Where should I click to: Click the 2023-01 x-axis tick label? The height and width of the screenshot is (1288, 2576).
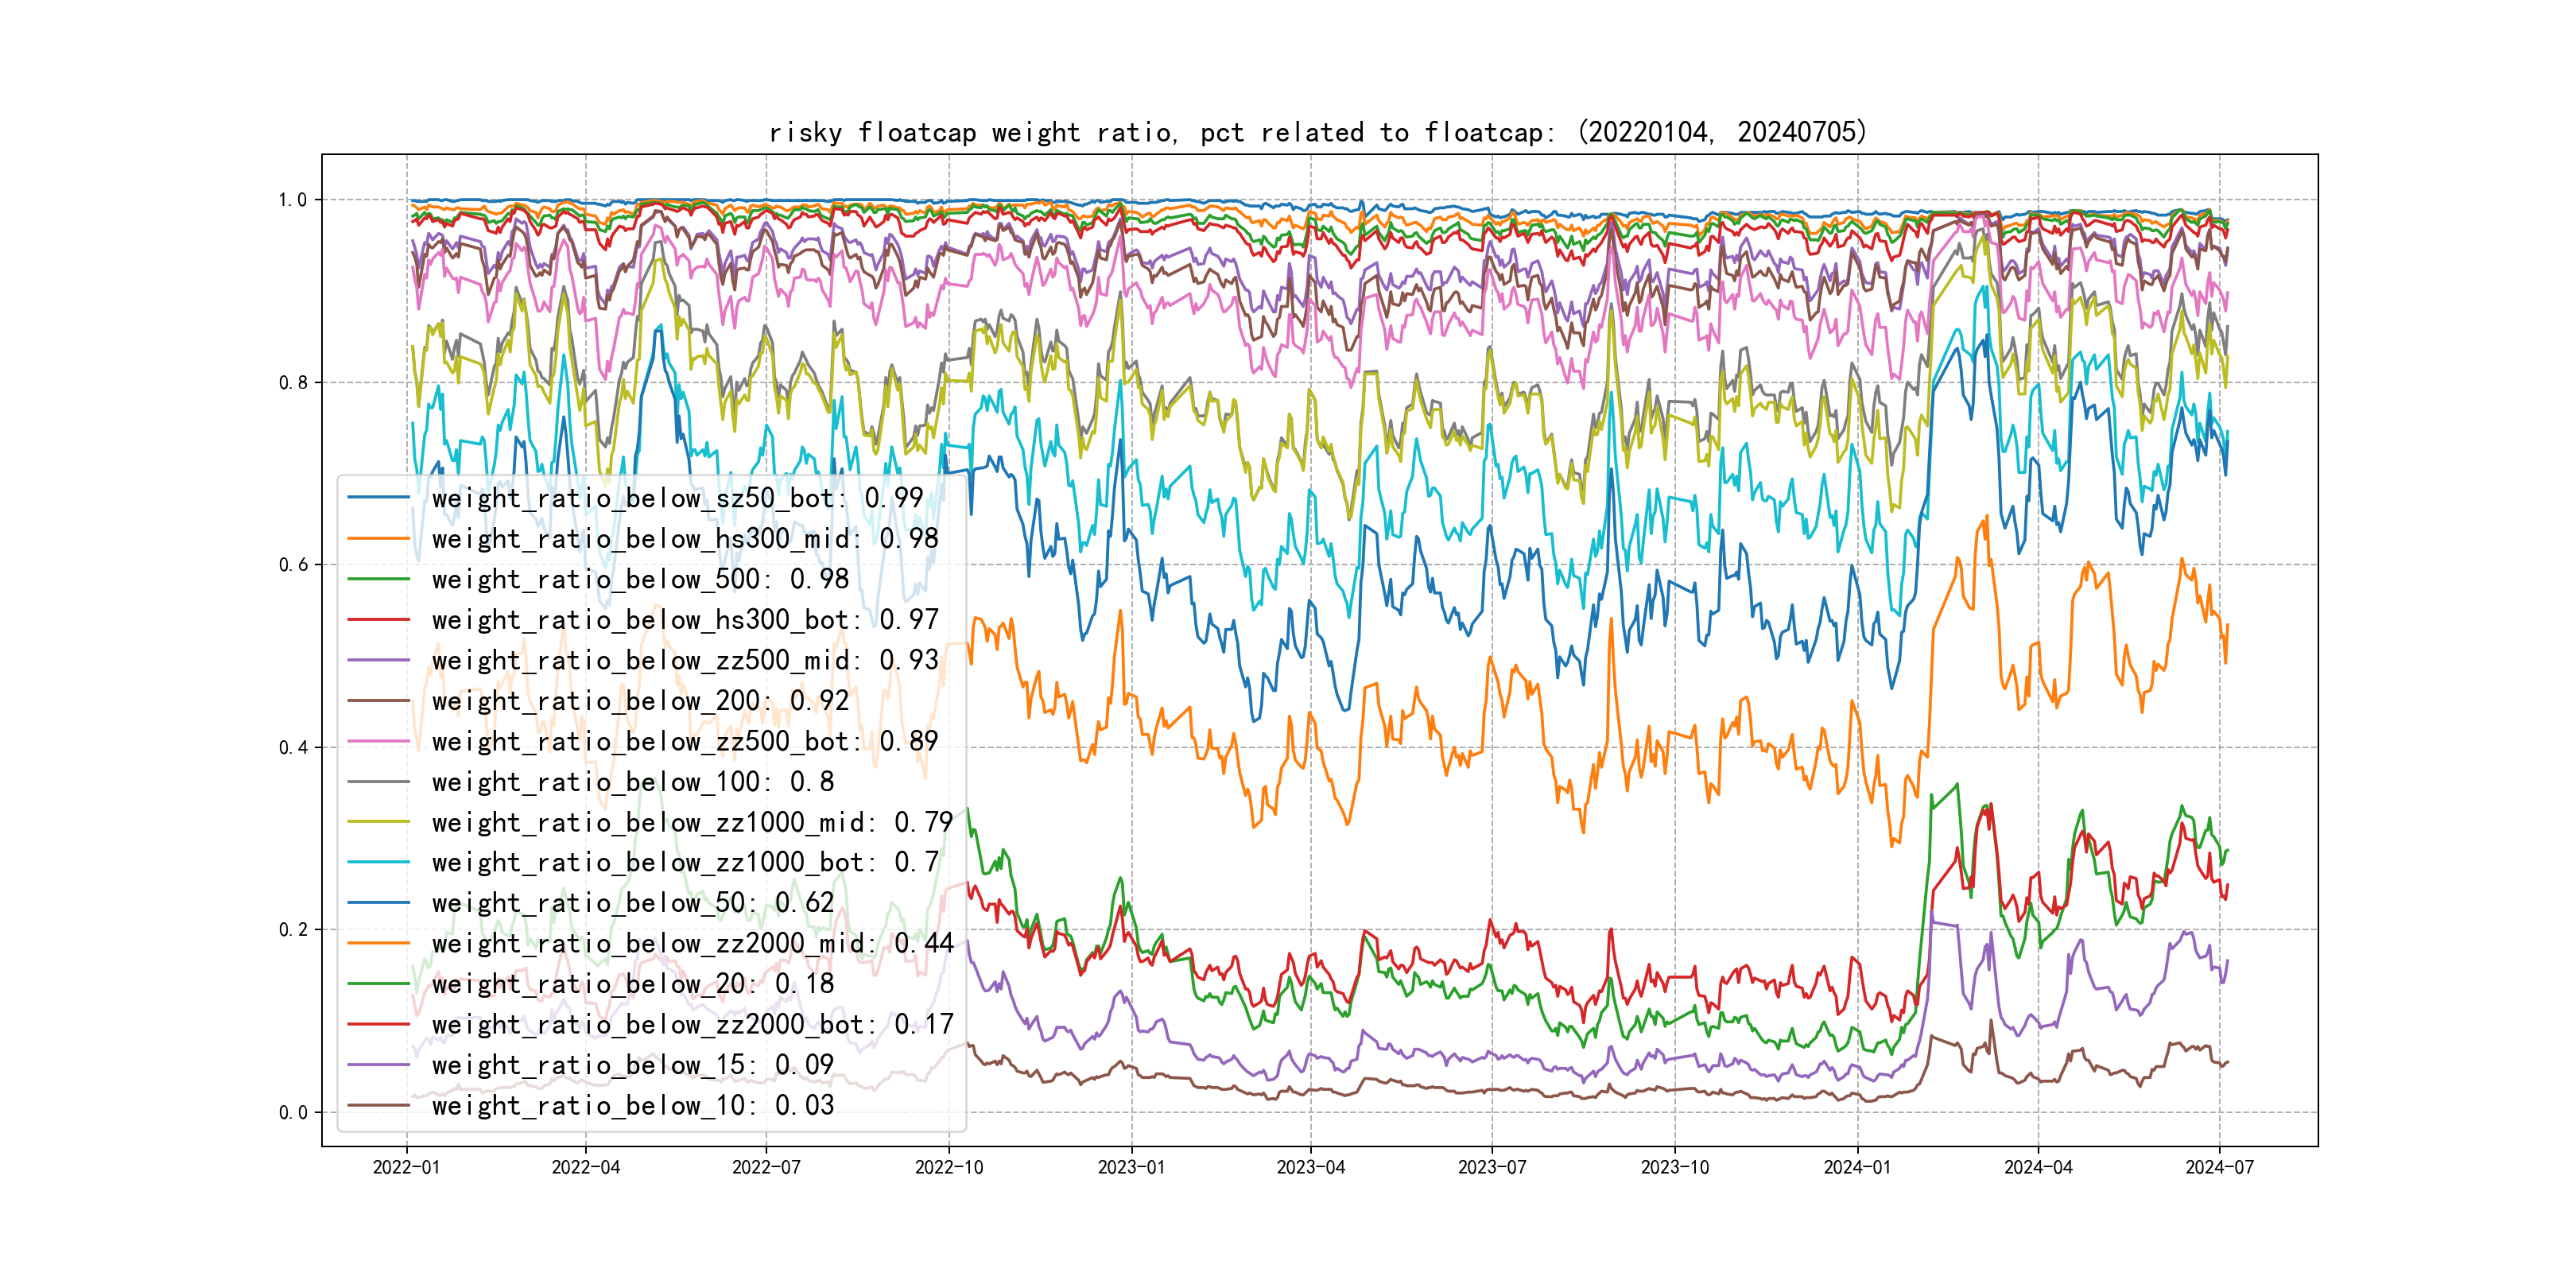(1131, 1167)
